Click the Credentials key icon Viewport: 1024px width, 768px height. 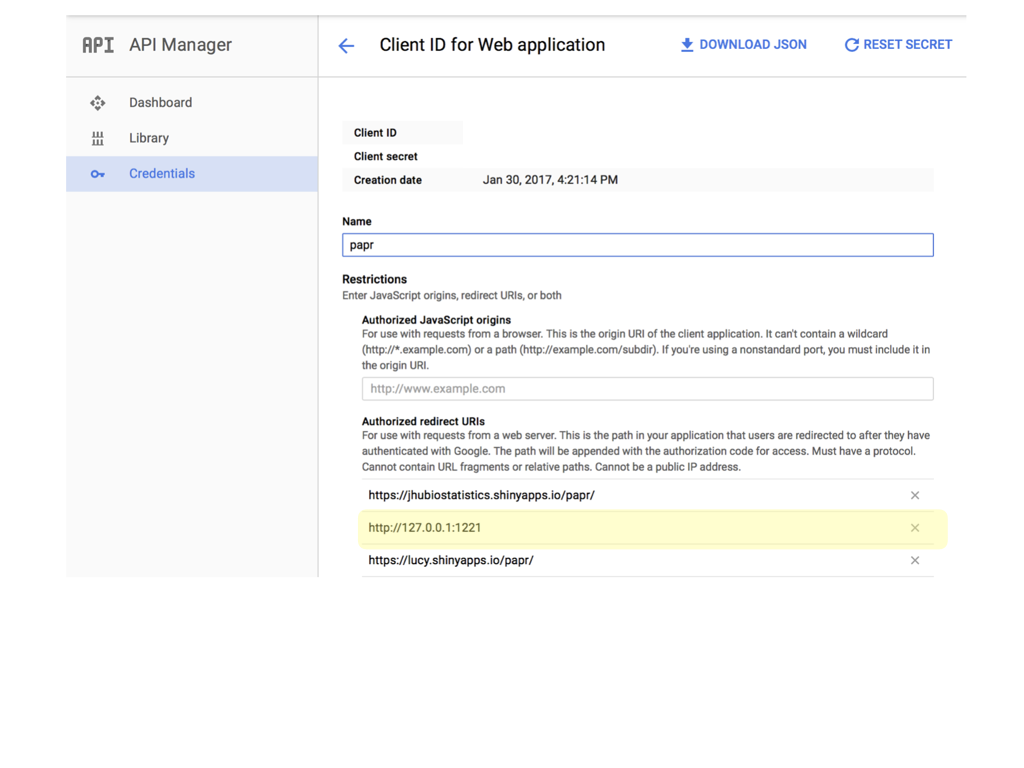[98, 174]
